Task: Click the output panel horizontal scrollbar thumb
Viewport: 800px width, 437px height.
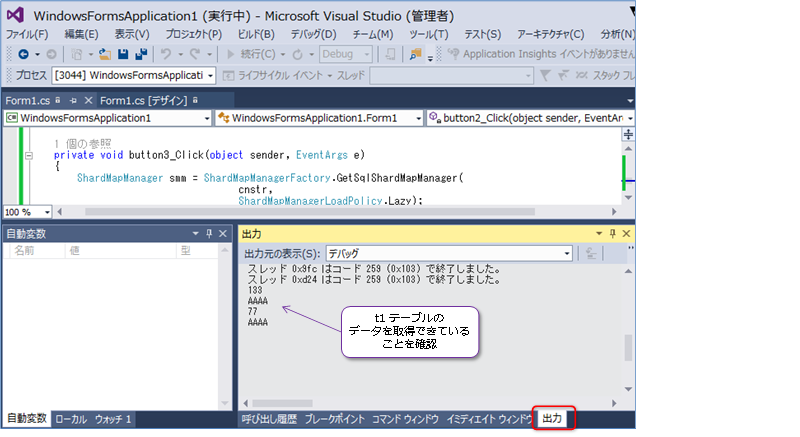Action: 282,403
